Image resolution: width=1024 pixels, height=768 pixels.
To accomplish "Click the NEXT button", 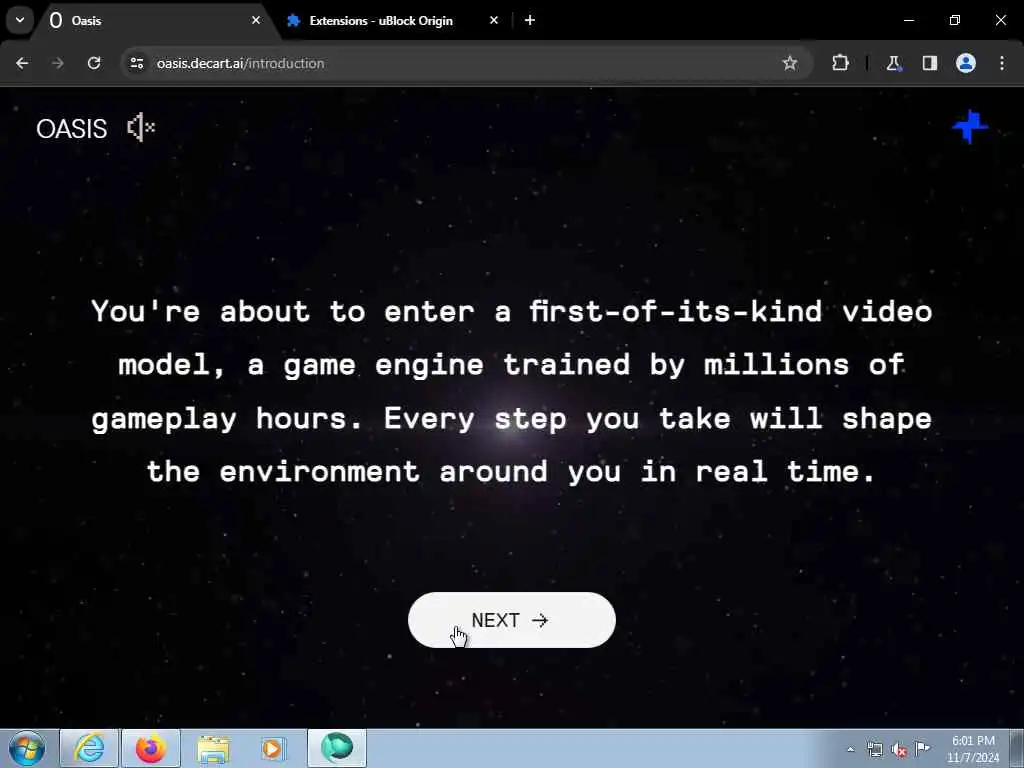I will [511, 620].
